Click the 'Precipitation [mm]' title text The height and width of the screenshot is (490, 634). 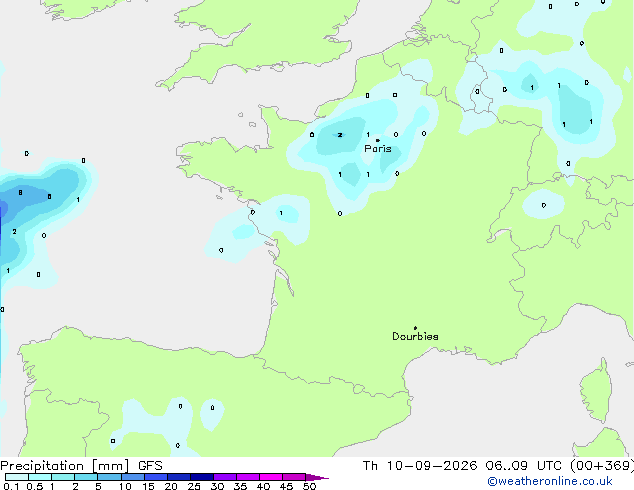point(65,466)
